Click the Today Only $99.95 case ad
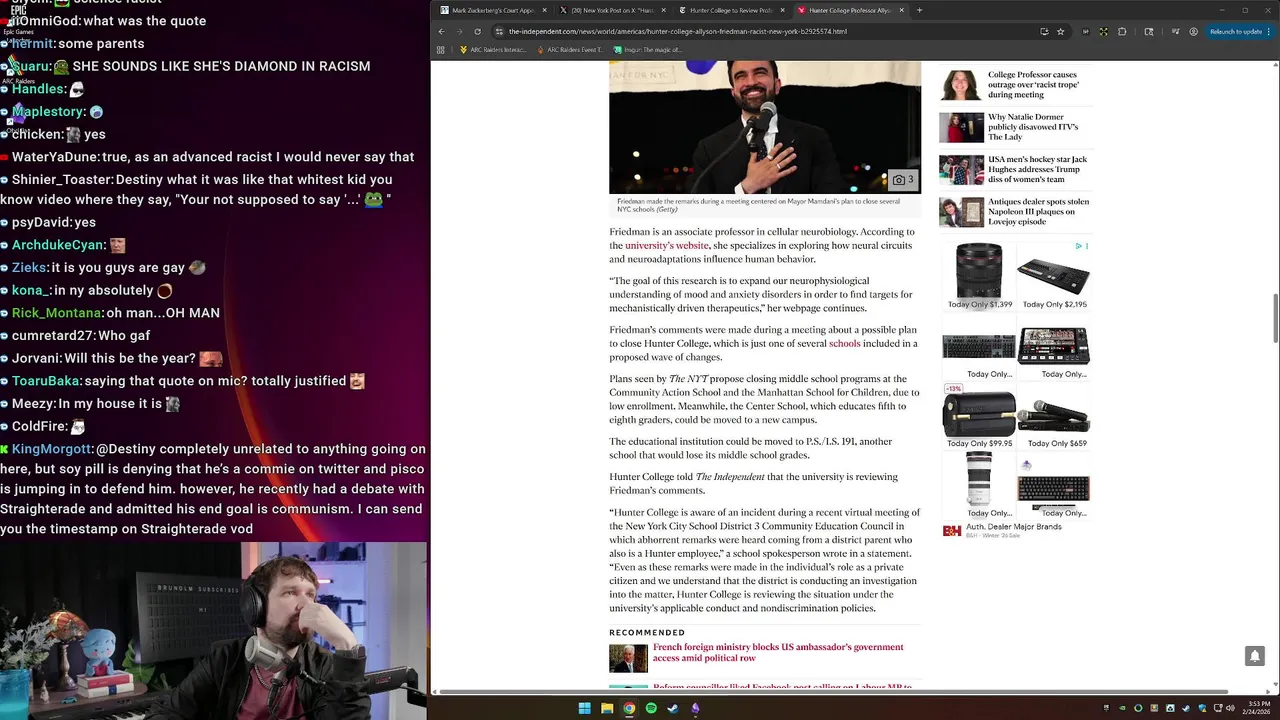This screenshot has width=1280, height=720. tap(979, 416)
